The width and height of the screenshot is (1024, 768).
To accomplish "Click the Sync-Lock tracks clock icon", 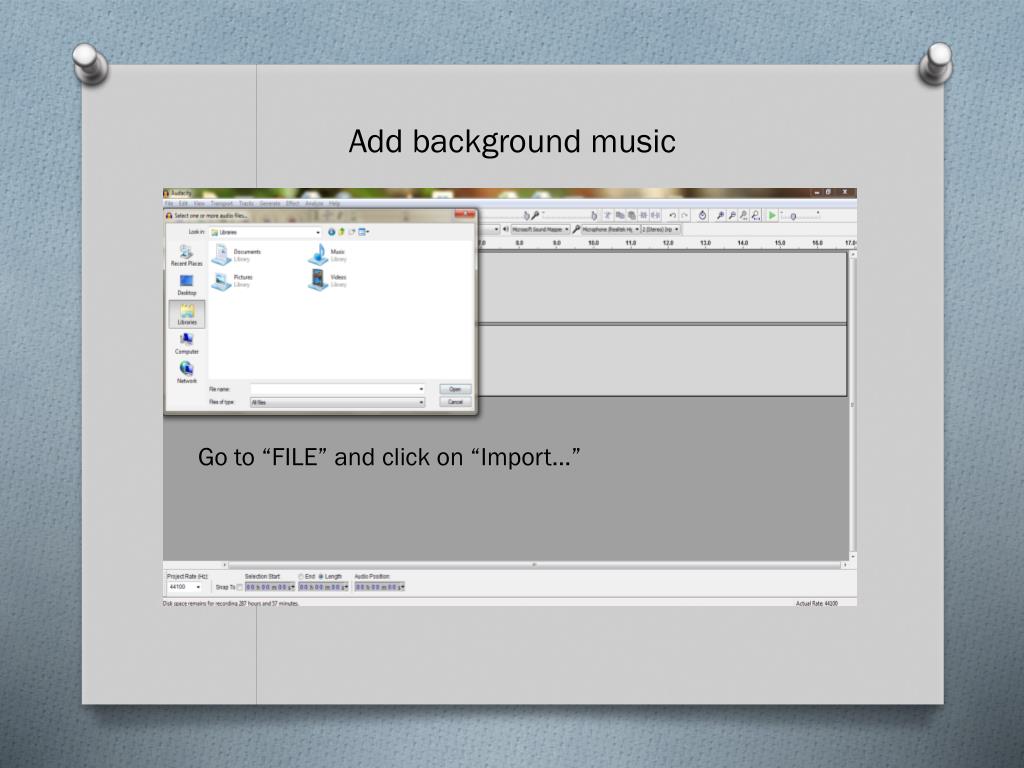I will tap(703, 216).
